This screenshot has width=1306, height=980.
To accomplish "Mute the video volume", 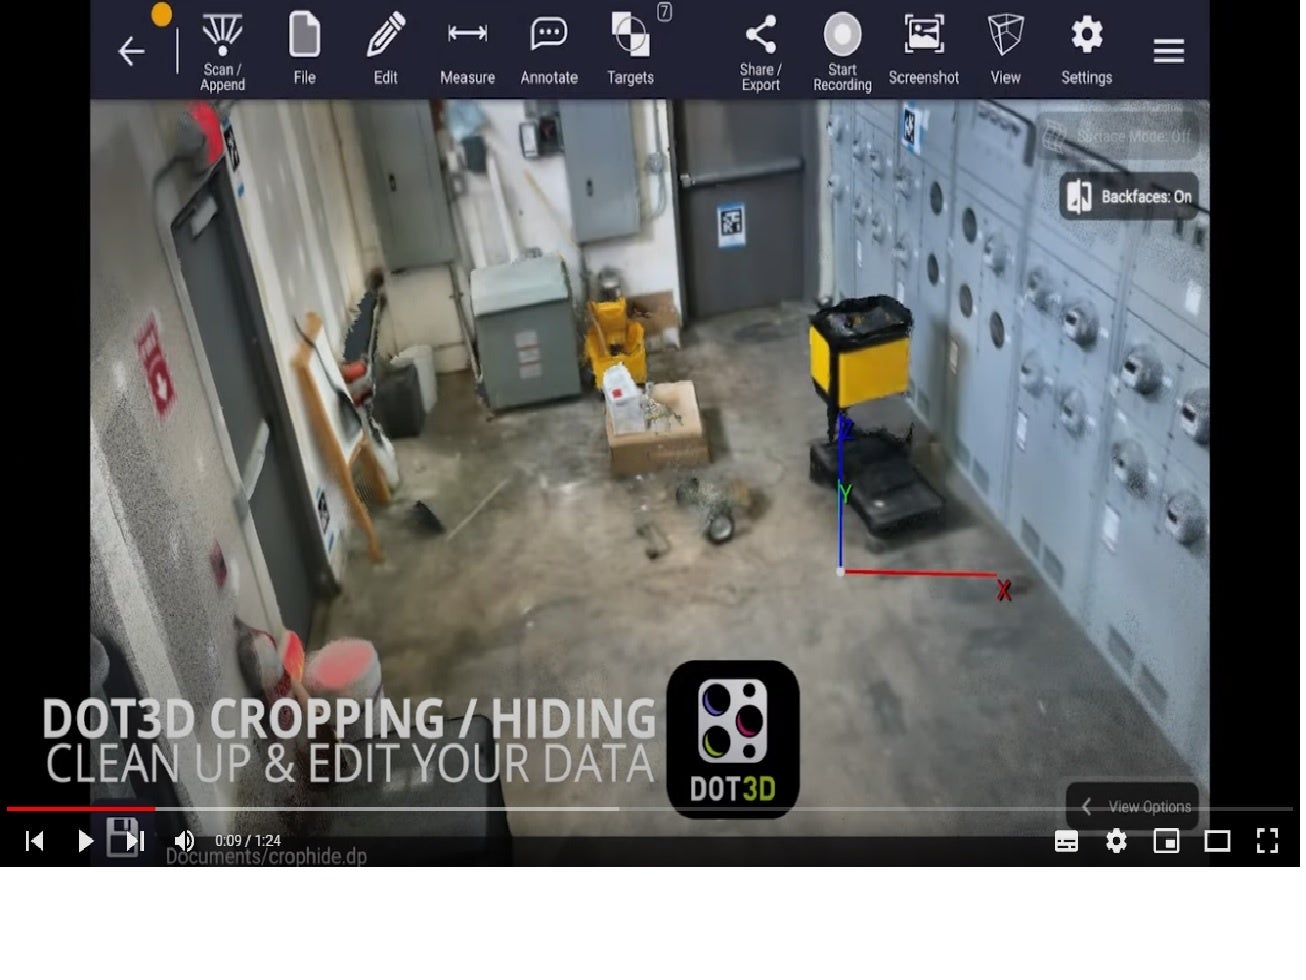I will 184,841.
